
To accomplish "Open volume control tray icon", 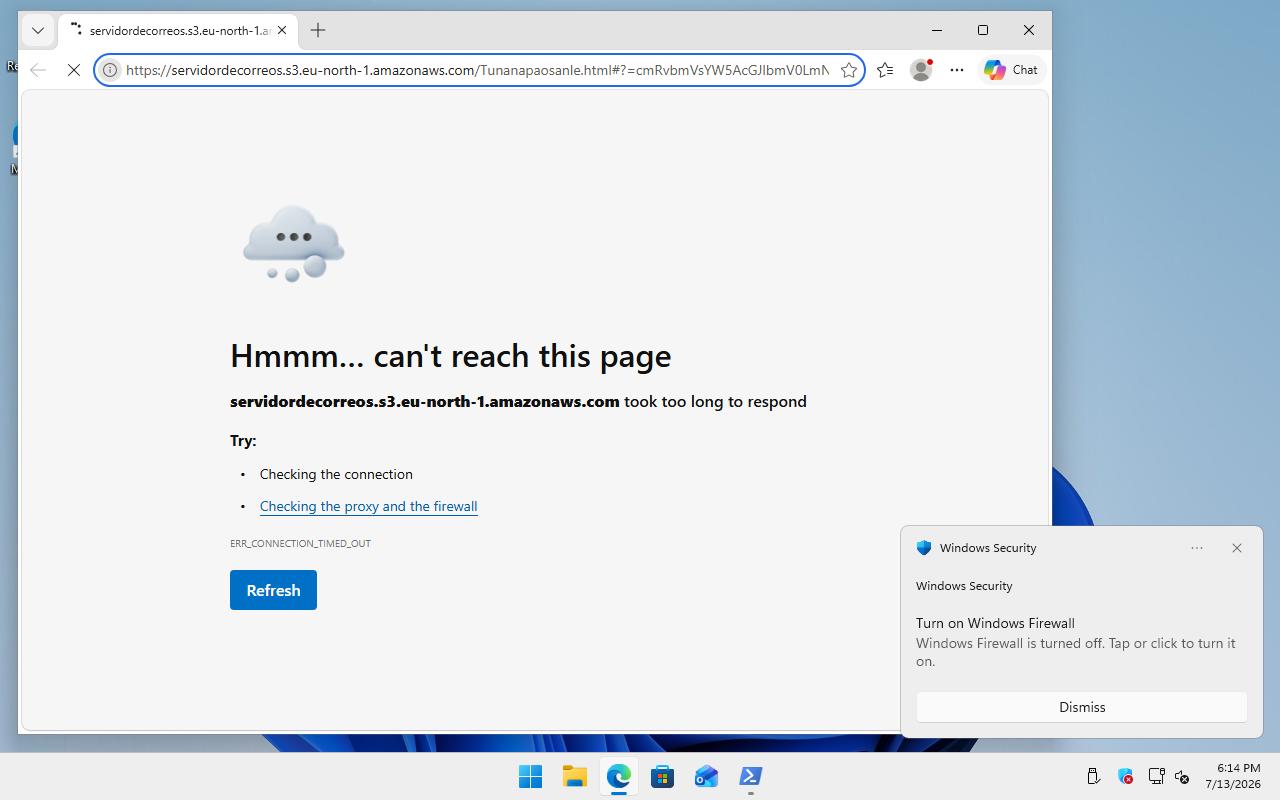I will coord(1182,776).
